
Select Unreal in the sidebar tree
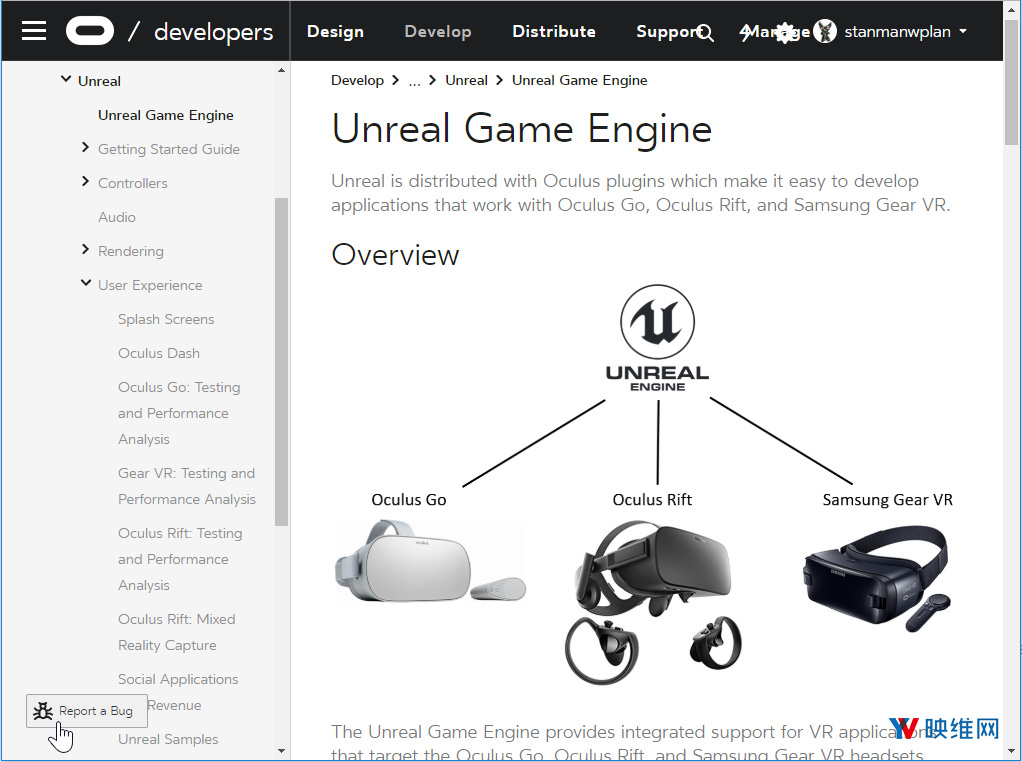click(x=100, y=81)
